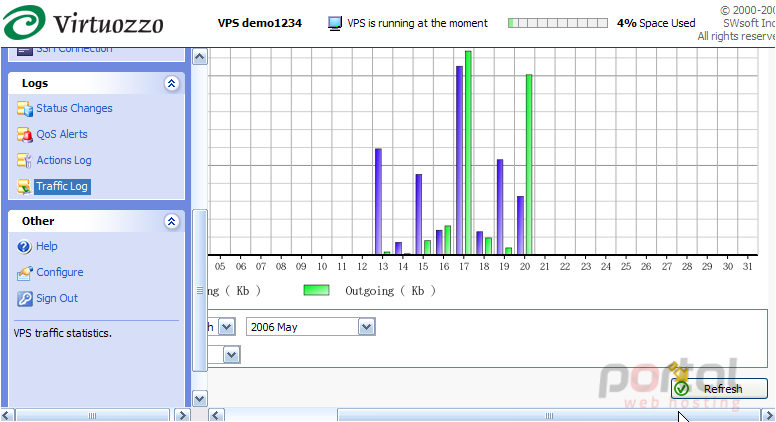Click the sidebar horizontal scroll right arrow

pyautogui.click(x=182, y=415)
